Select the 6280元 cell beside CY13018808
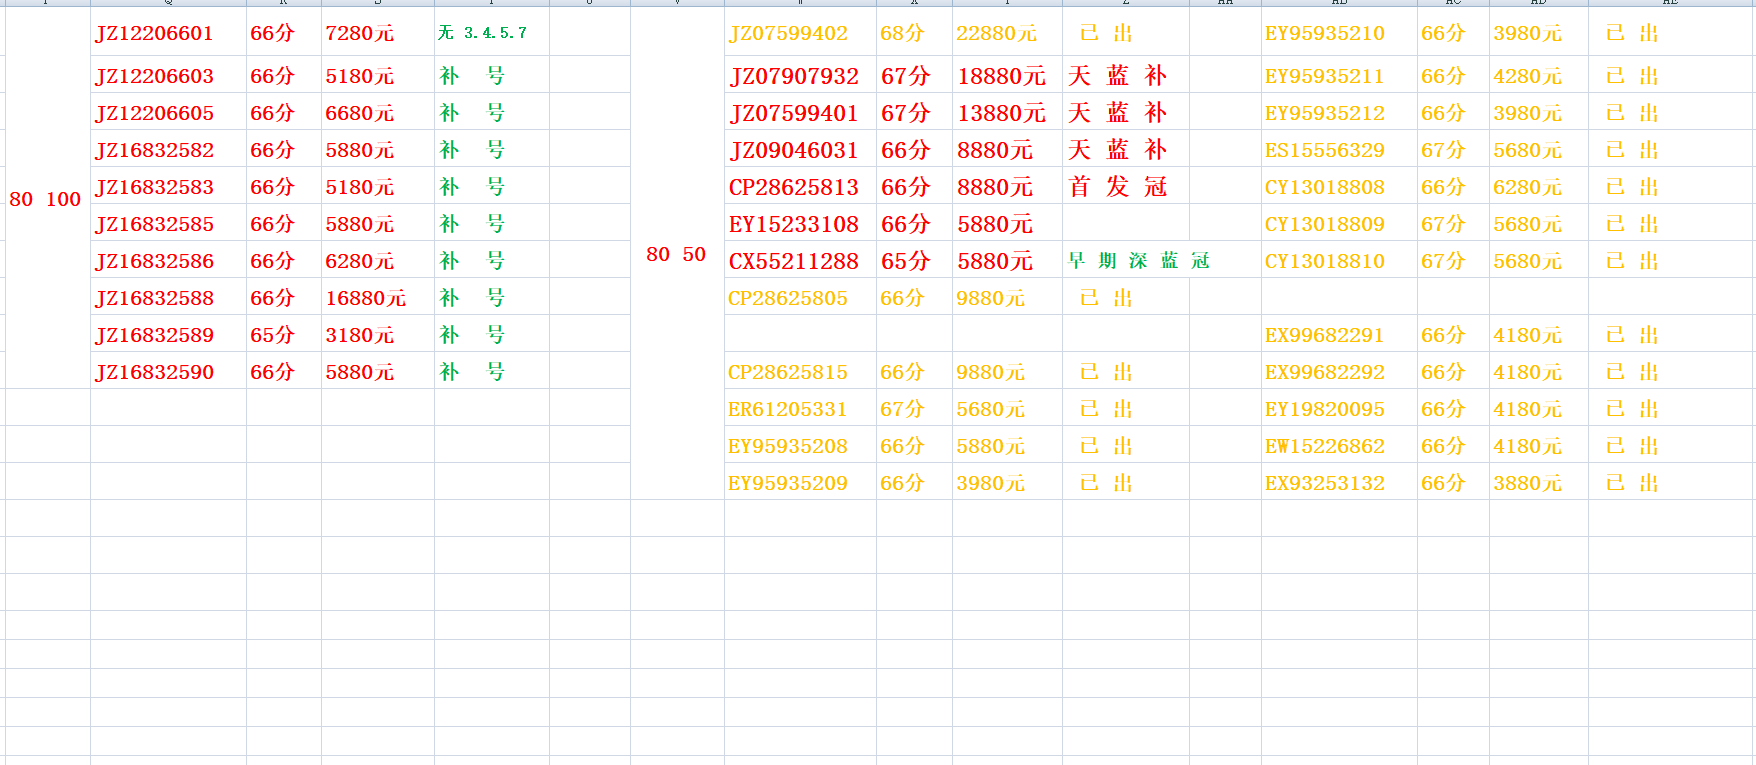Viewport: 1756px width, 765px height. coord(1528,187)
